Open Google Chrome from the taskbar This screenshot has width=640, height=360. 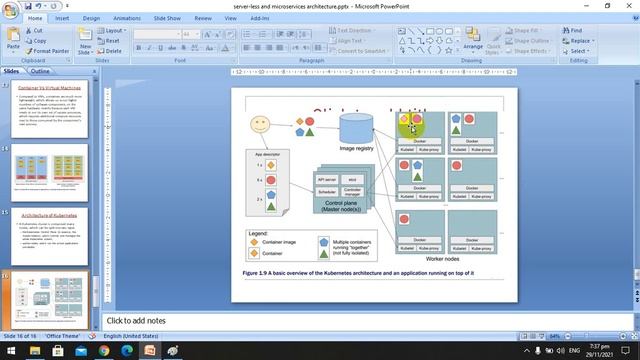tap(104, 351)
